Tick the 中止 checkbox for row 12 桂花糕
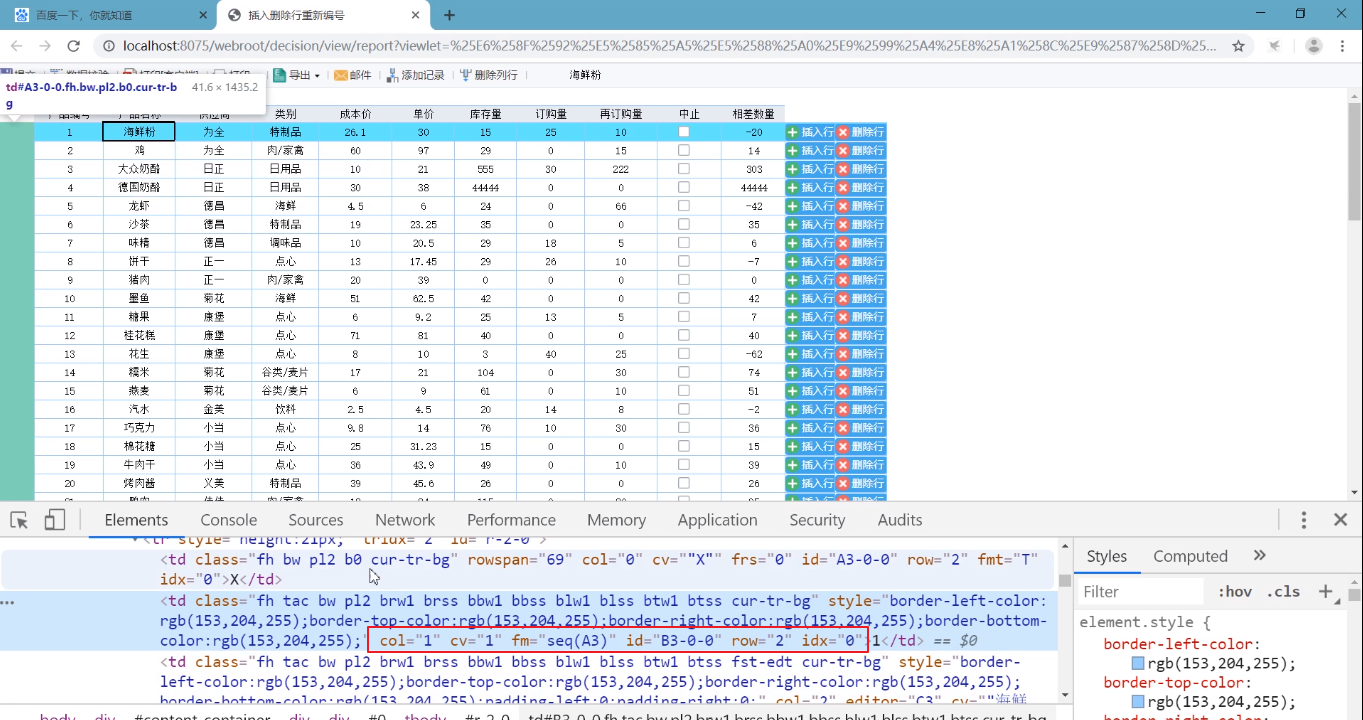 (684, 335)
